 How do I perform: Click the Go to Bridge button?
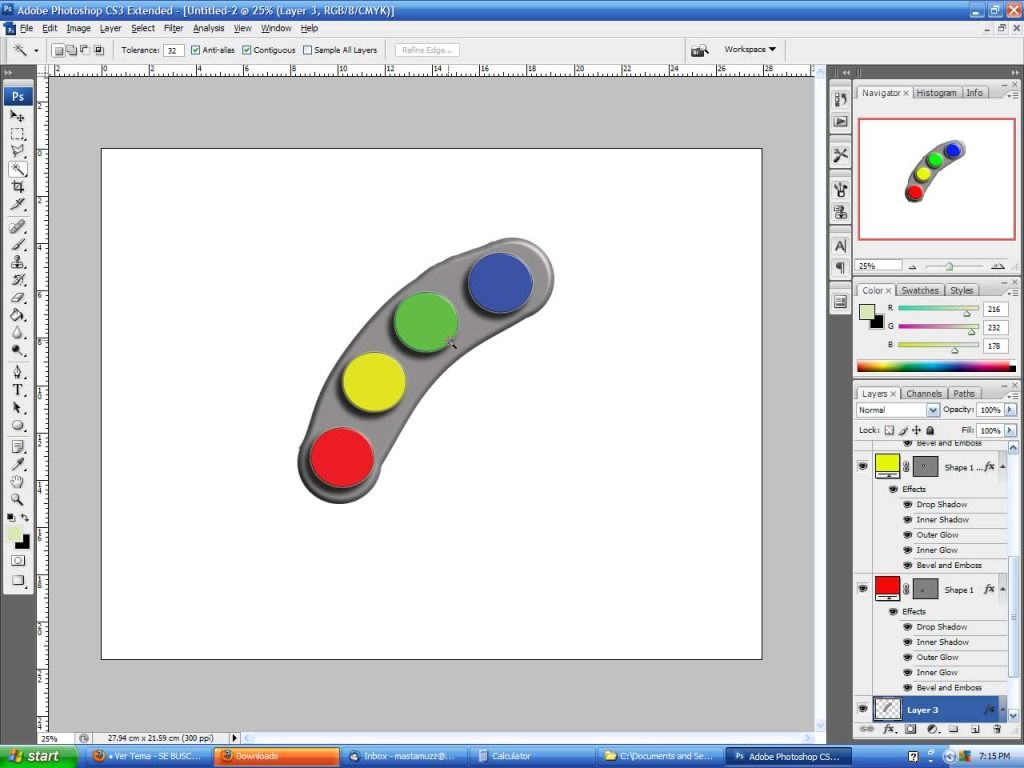(699, 50)
